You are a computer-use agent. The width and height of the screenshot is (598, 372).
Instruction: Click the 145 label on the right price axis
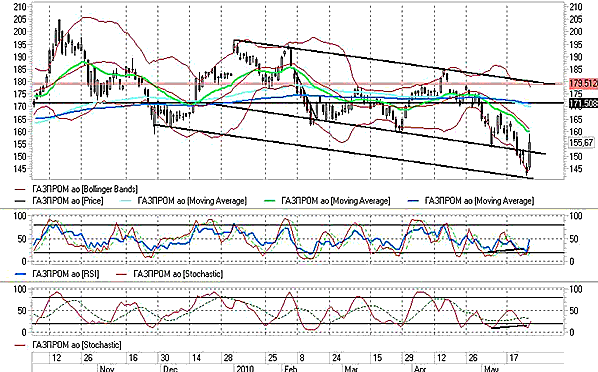tap(576, 169)
